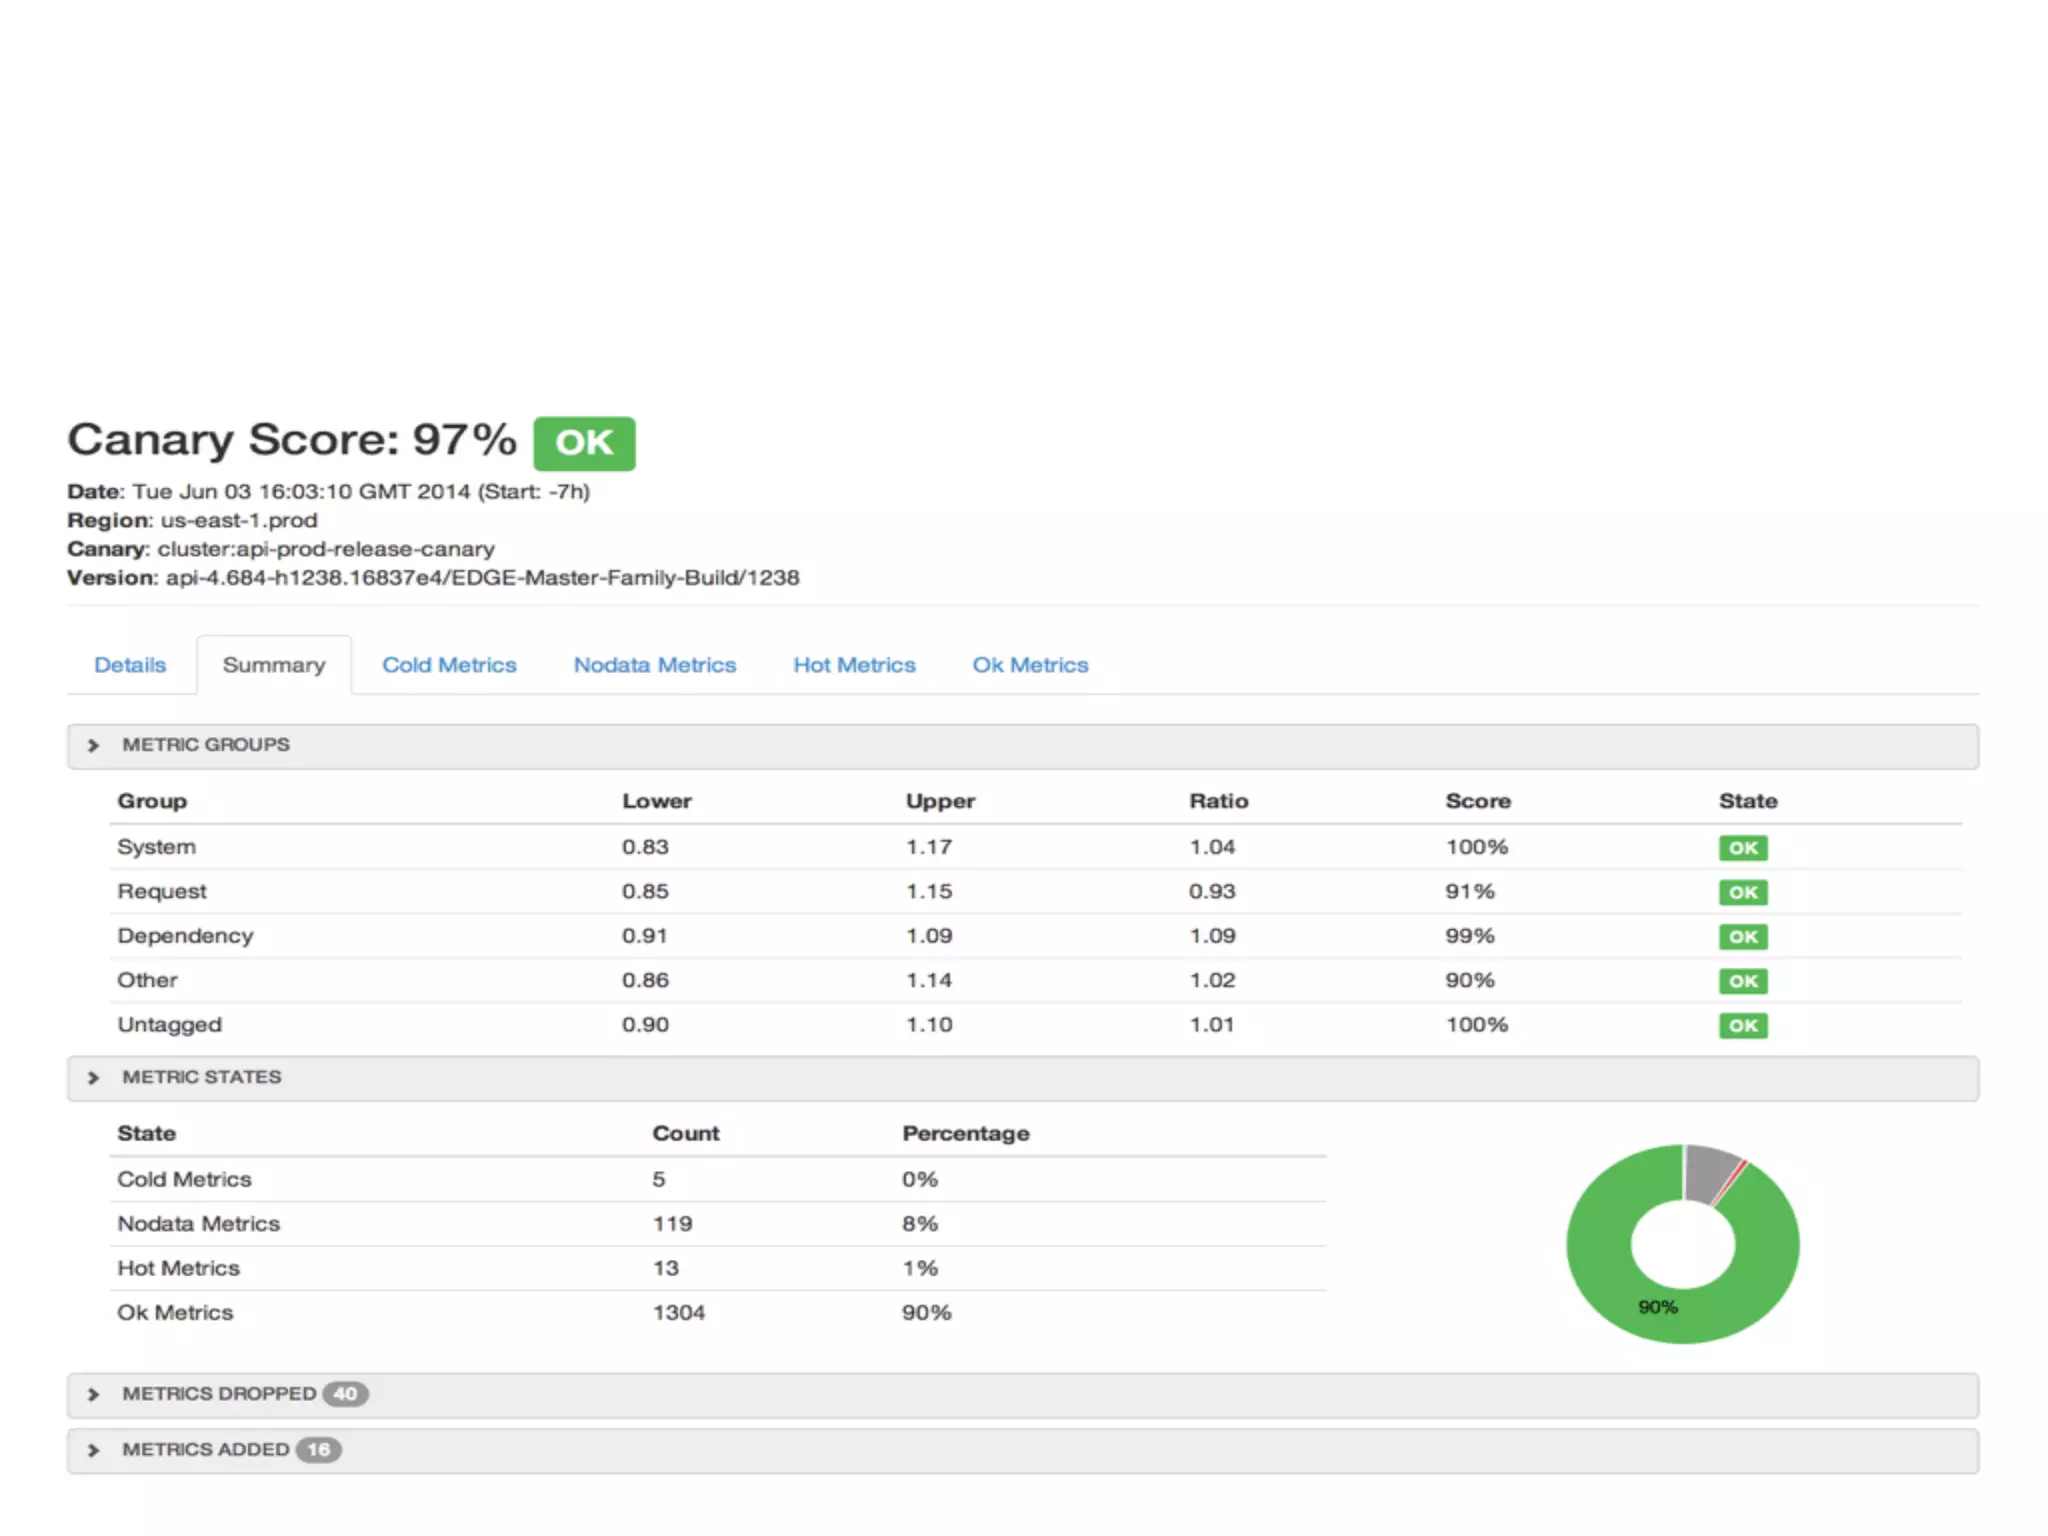
Task: Click the green OK badge beside Canary Score
Action: pyautogui.click(x=584, y=443)
